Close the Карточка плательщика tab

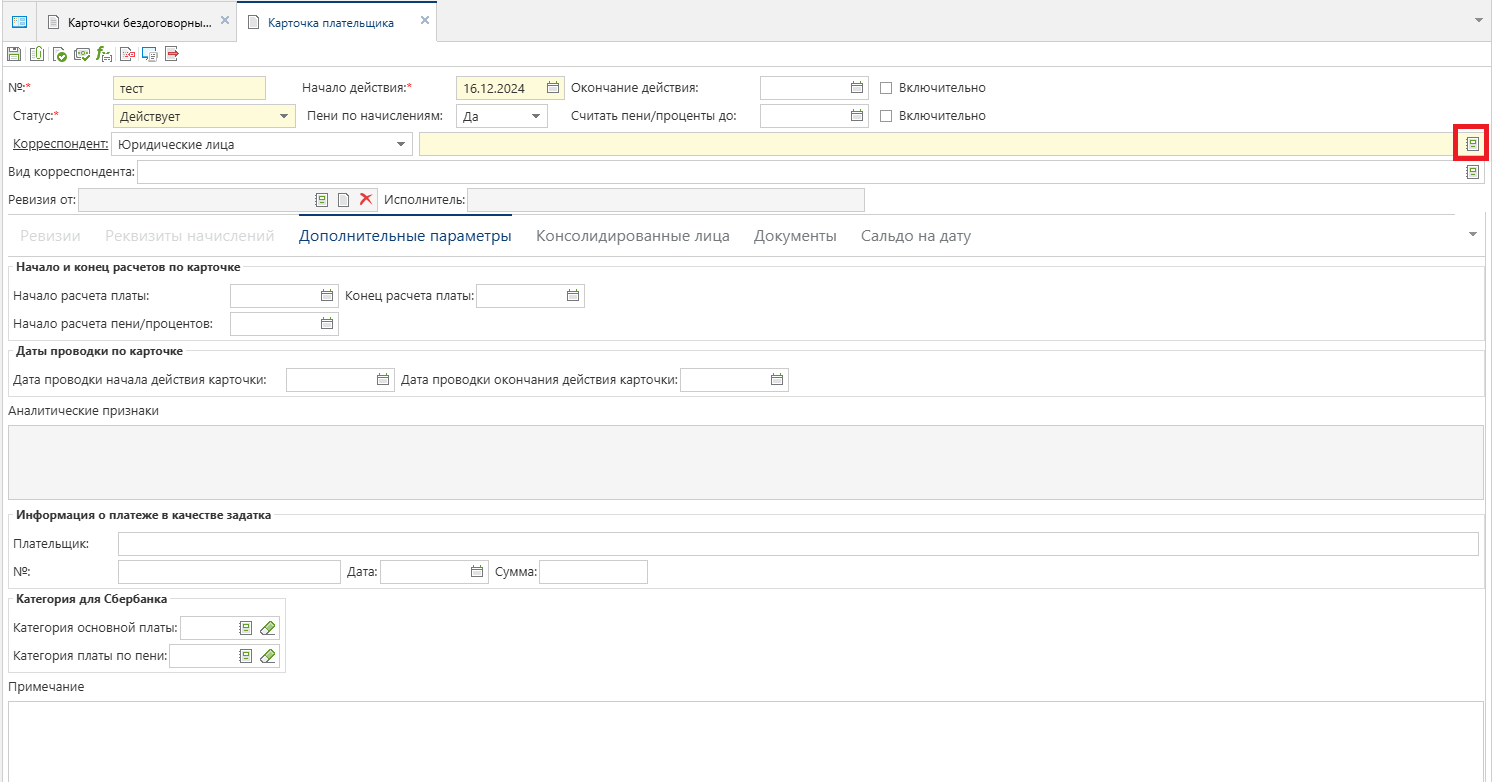click(425, 21)
